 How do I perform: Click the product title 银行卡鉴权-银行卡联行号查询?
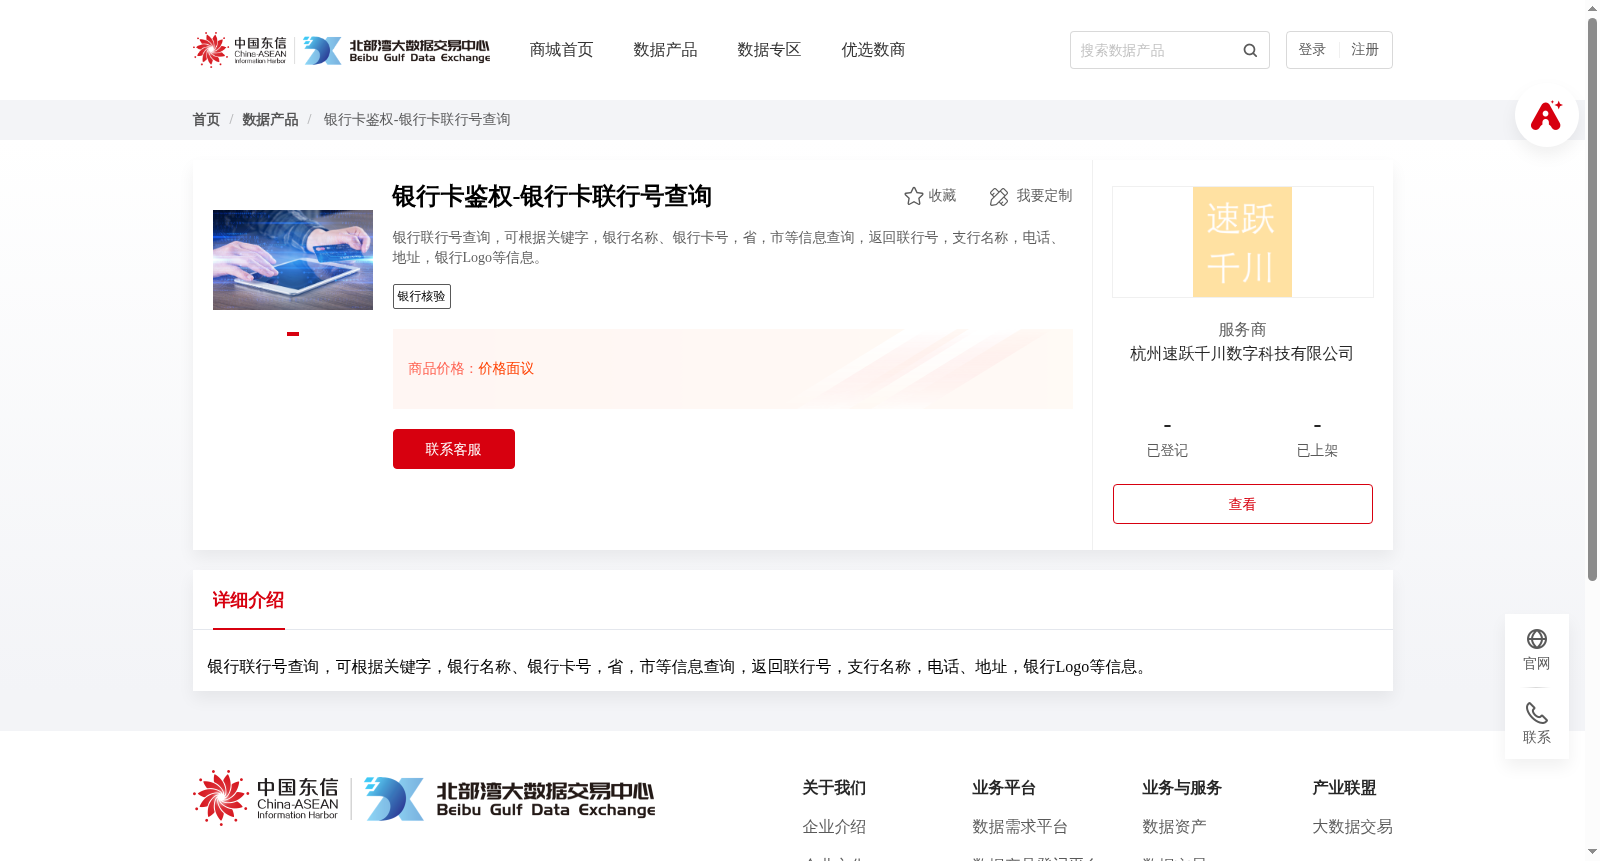552,196
